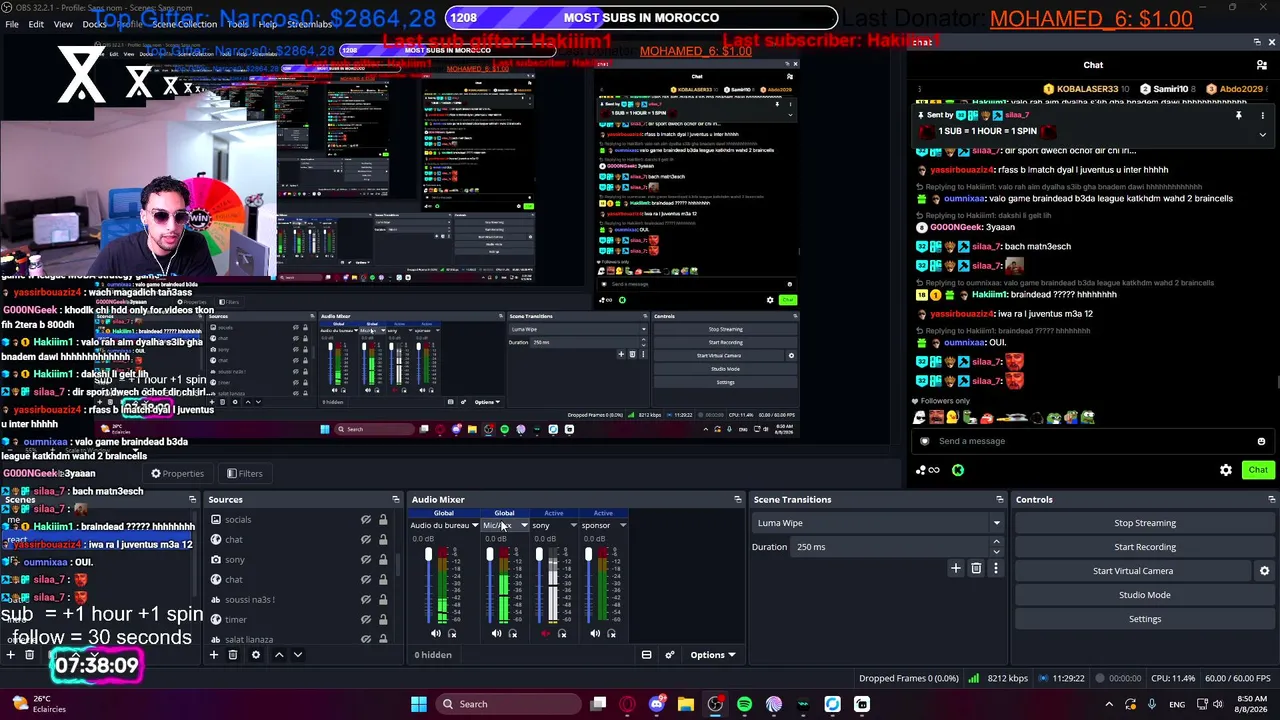Click Stop Streaming button
The height and width of the screenshot is (720, 1280).
pos(1145,523)
